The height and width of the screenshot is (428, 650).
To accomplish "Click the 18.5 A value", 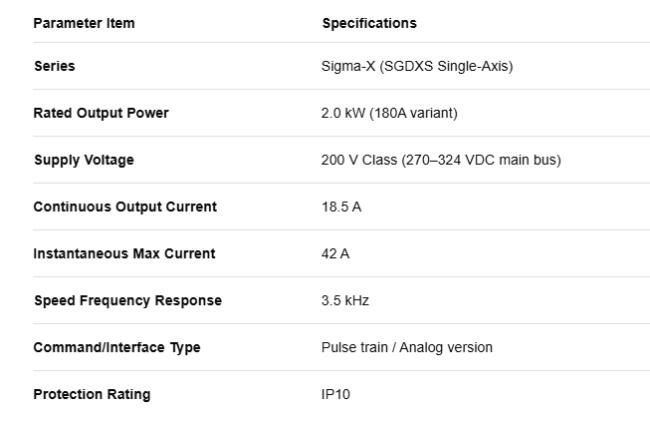I will [342, 207].
